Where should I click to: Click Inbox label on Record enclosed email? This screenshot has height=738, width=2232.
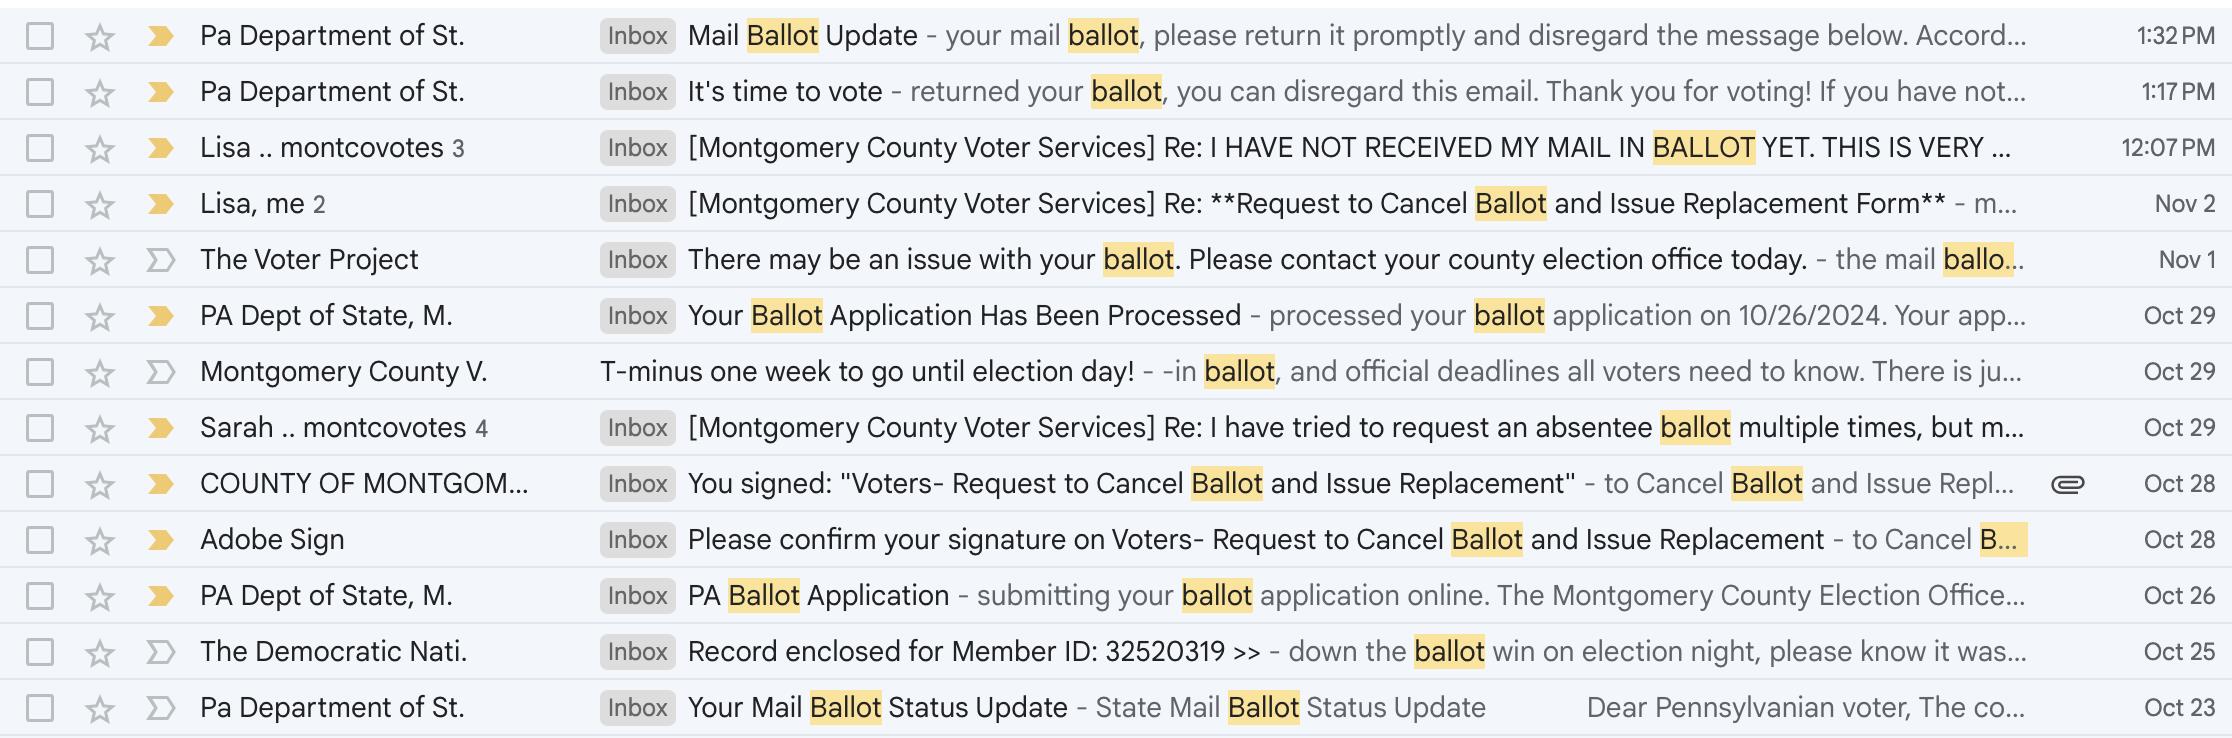[x=637, y=652]
